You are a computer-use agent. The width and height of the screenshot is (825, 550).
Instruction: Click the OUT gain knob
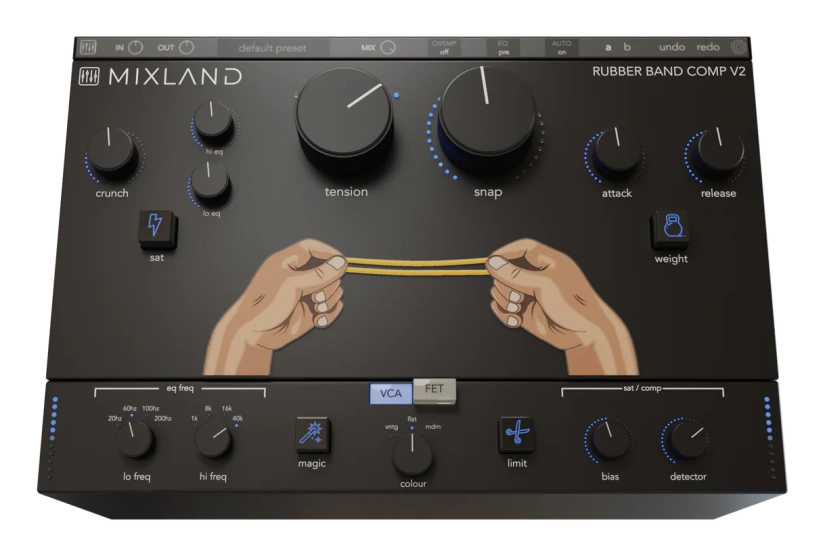point(186,47)
